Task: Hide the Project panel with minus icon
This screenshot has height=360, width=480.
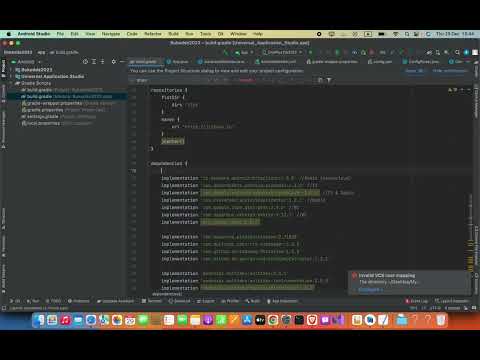Action: click(122, 62)
